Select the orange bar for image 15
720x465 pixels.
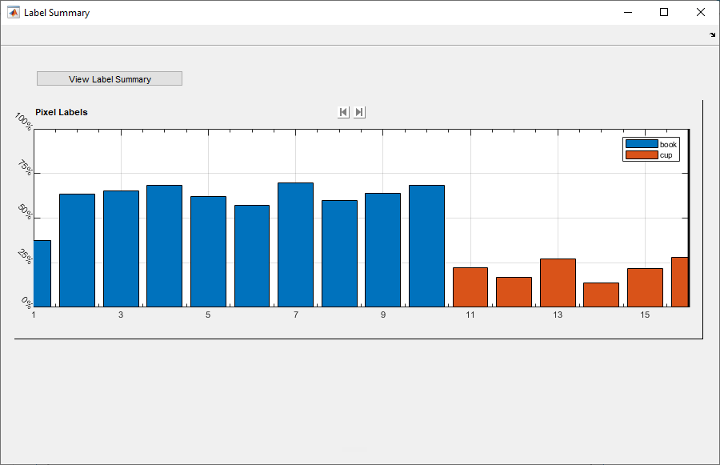[x=645, y=287]
